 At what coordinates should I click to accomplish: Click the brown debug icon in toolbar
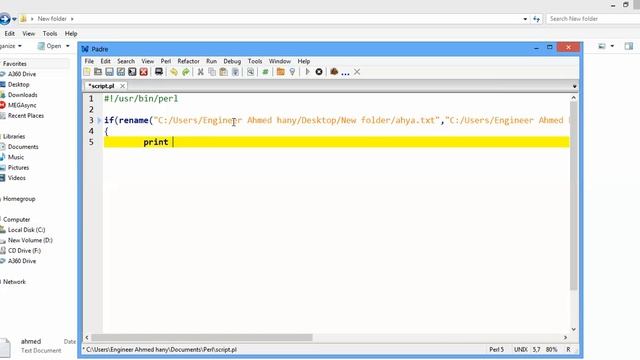(334, 72)
